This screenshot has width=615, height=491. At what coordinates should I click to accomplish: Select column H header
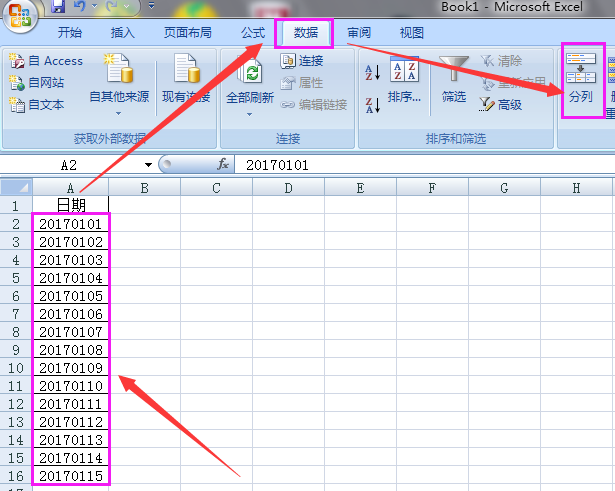coord(577,188)
